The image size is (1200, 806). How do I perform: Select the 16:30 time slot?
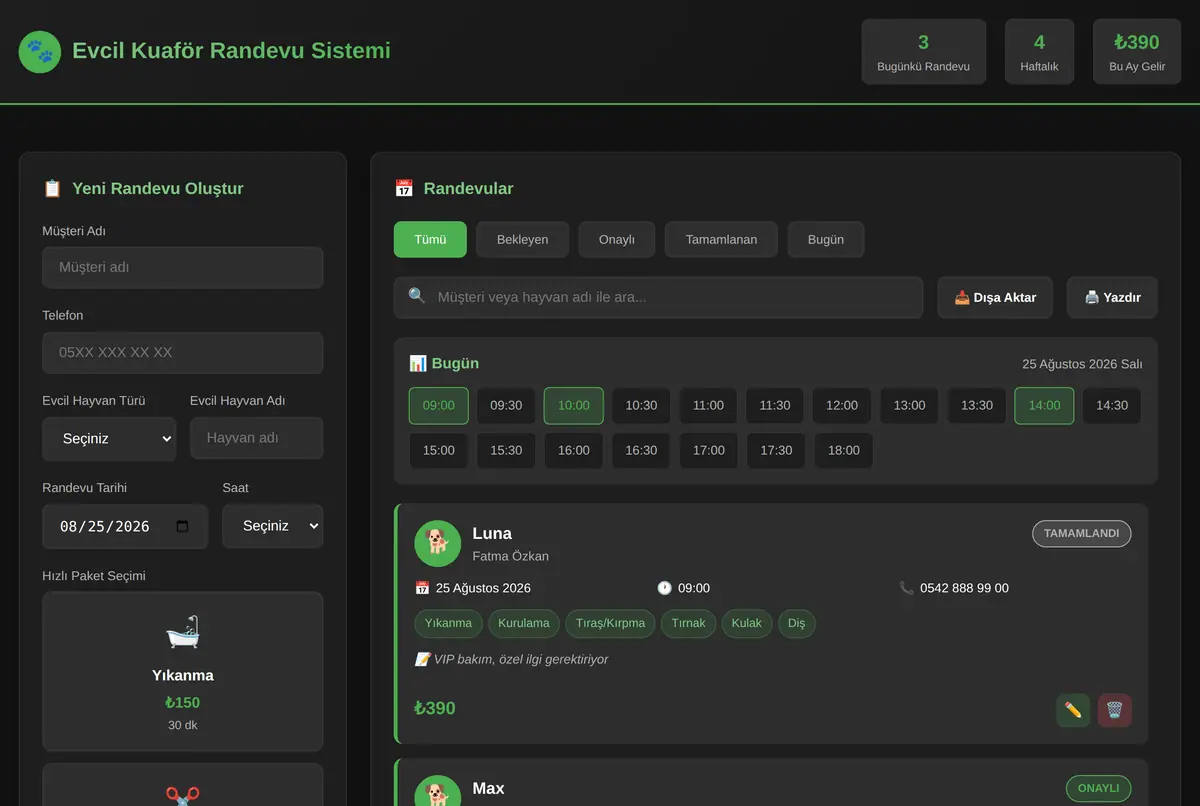pyautogui.click(x=641, y=450)
